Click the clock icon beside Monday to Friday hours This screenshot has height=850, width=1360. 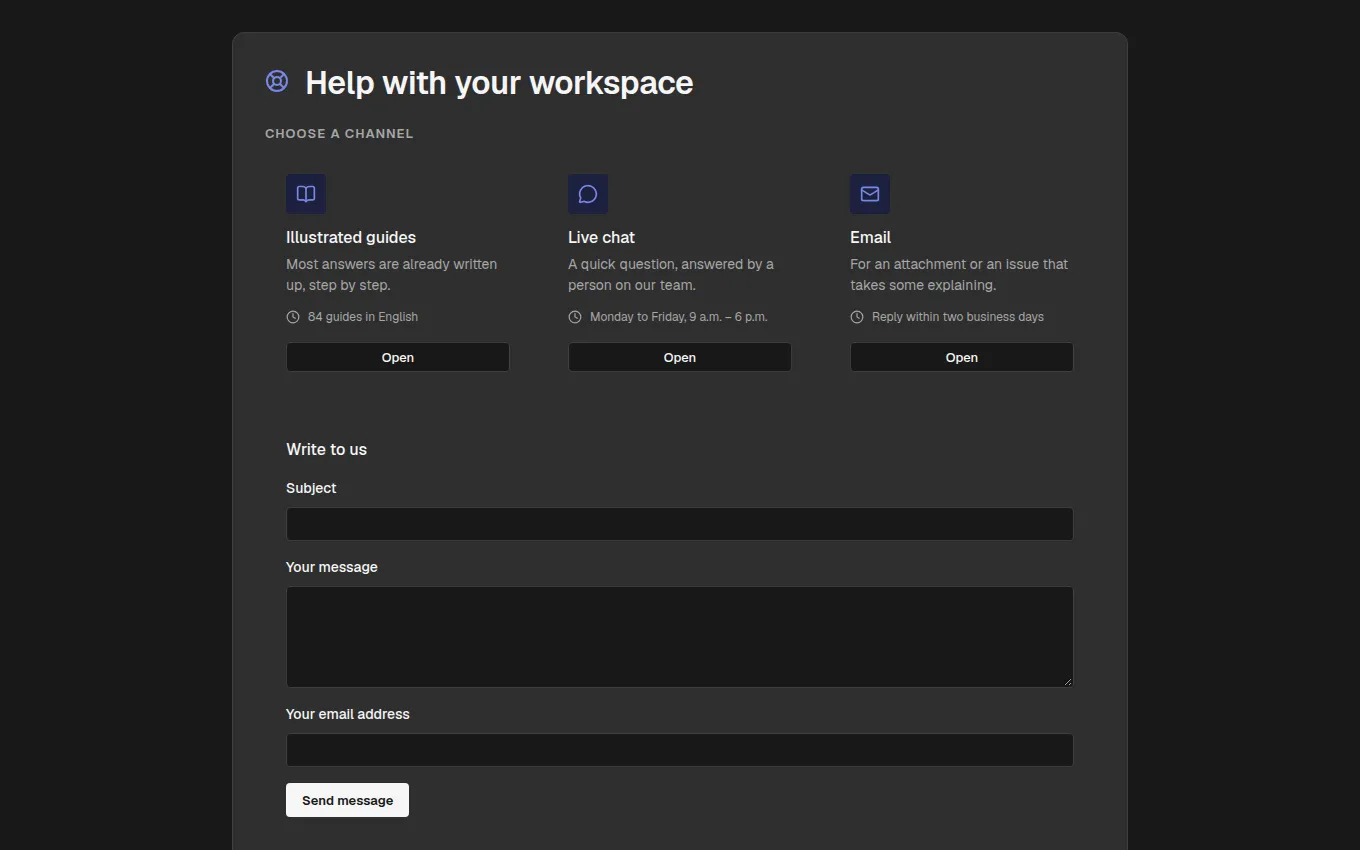[x=575, y=317]
